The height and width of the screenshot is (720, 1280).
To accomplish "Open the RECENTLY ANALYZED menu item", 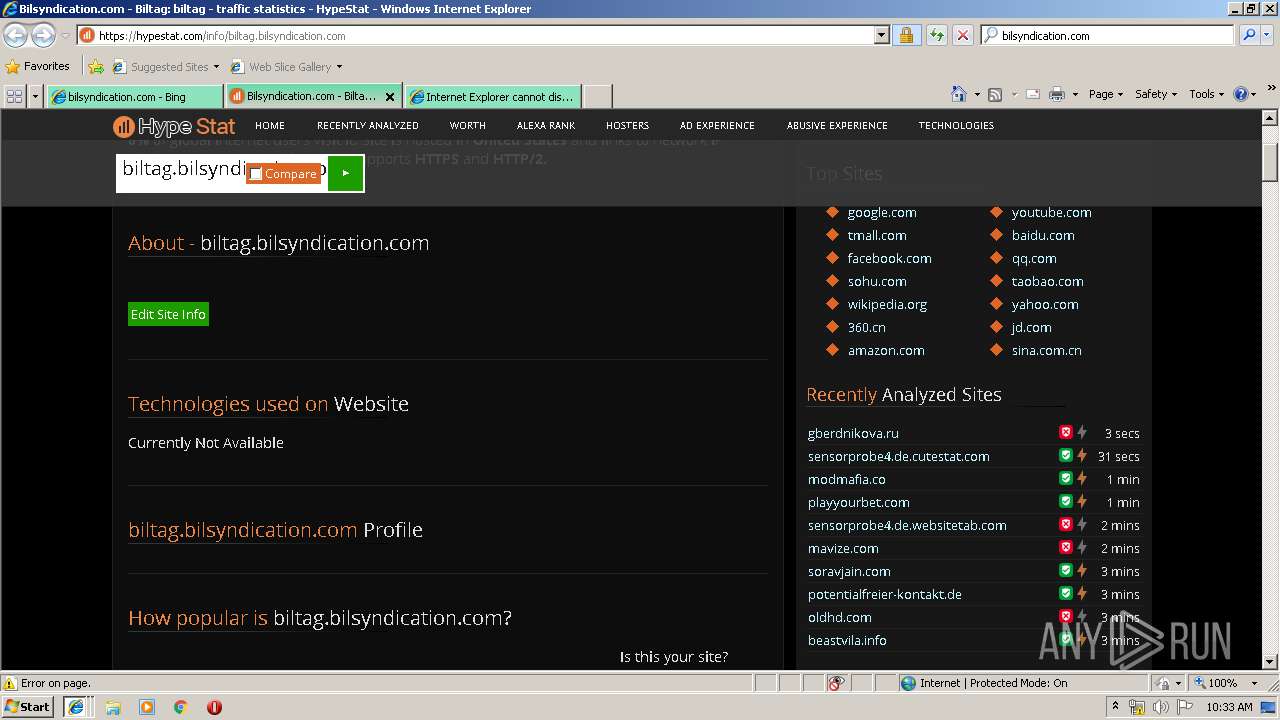I will point(368,126).
